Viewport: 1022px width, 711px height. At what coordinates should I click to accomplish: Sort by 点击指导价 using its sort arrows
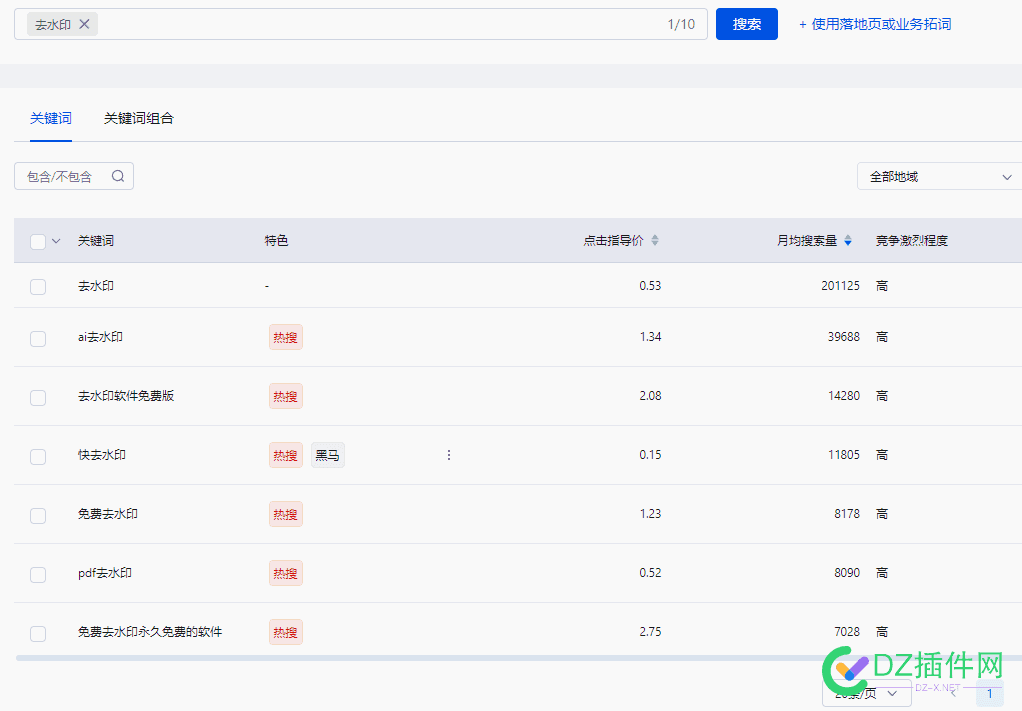[x=654, y=240]
